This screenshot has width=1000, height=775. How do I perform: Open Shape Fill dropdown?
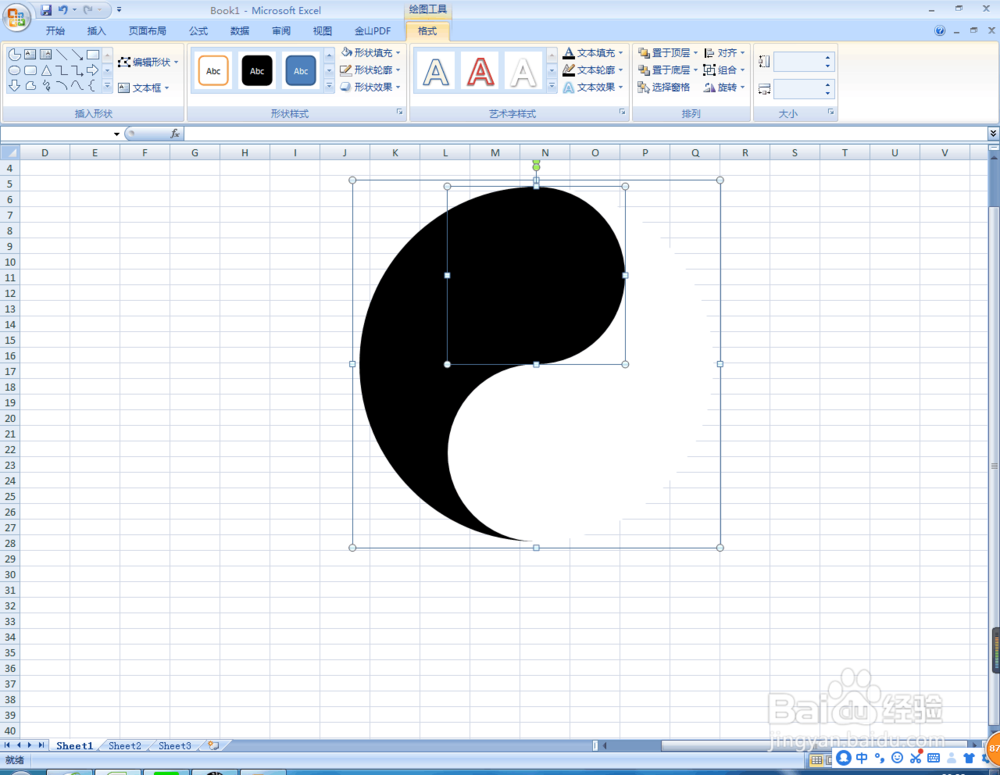371,52
